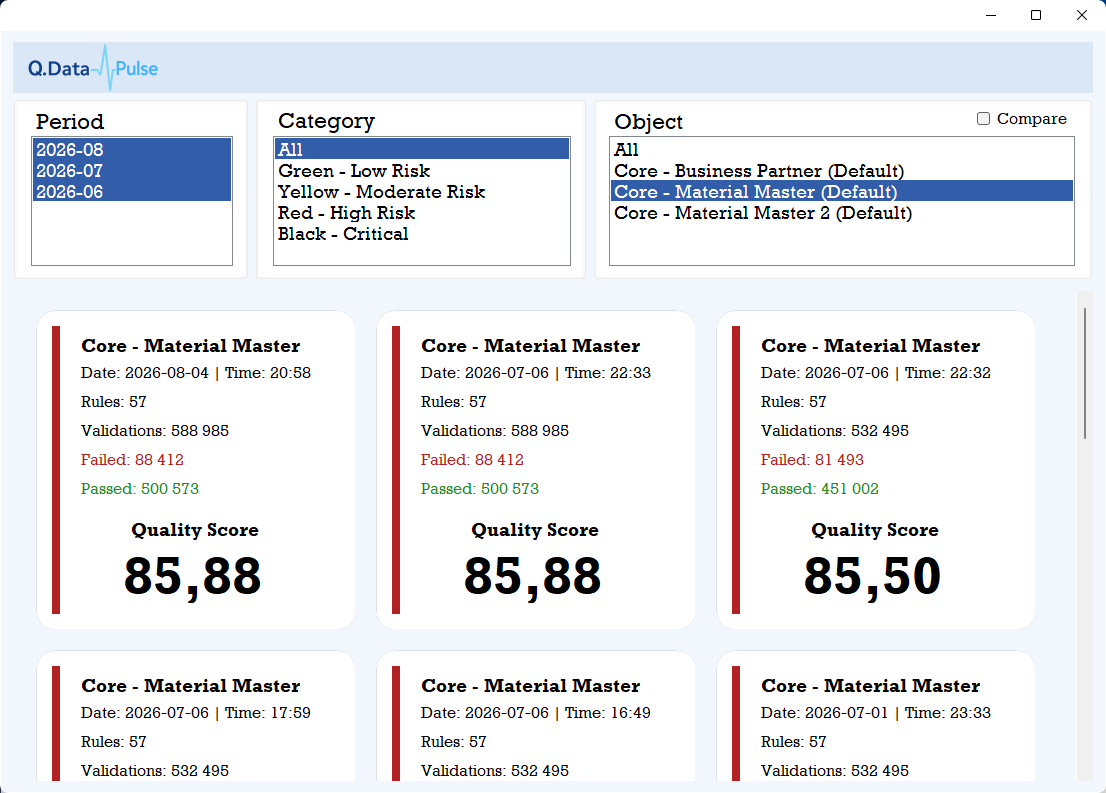Open the card dated 2026-08-04 20:58
1106x793 pixels.
(196, 470)
